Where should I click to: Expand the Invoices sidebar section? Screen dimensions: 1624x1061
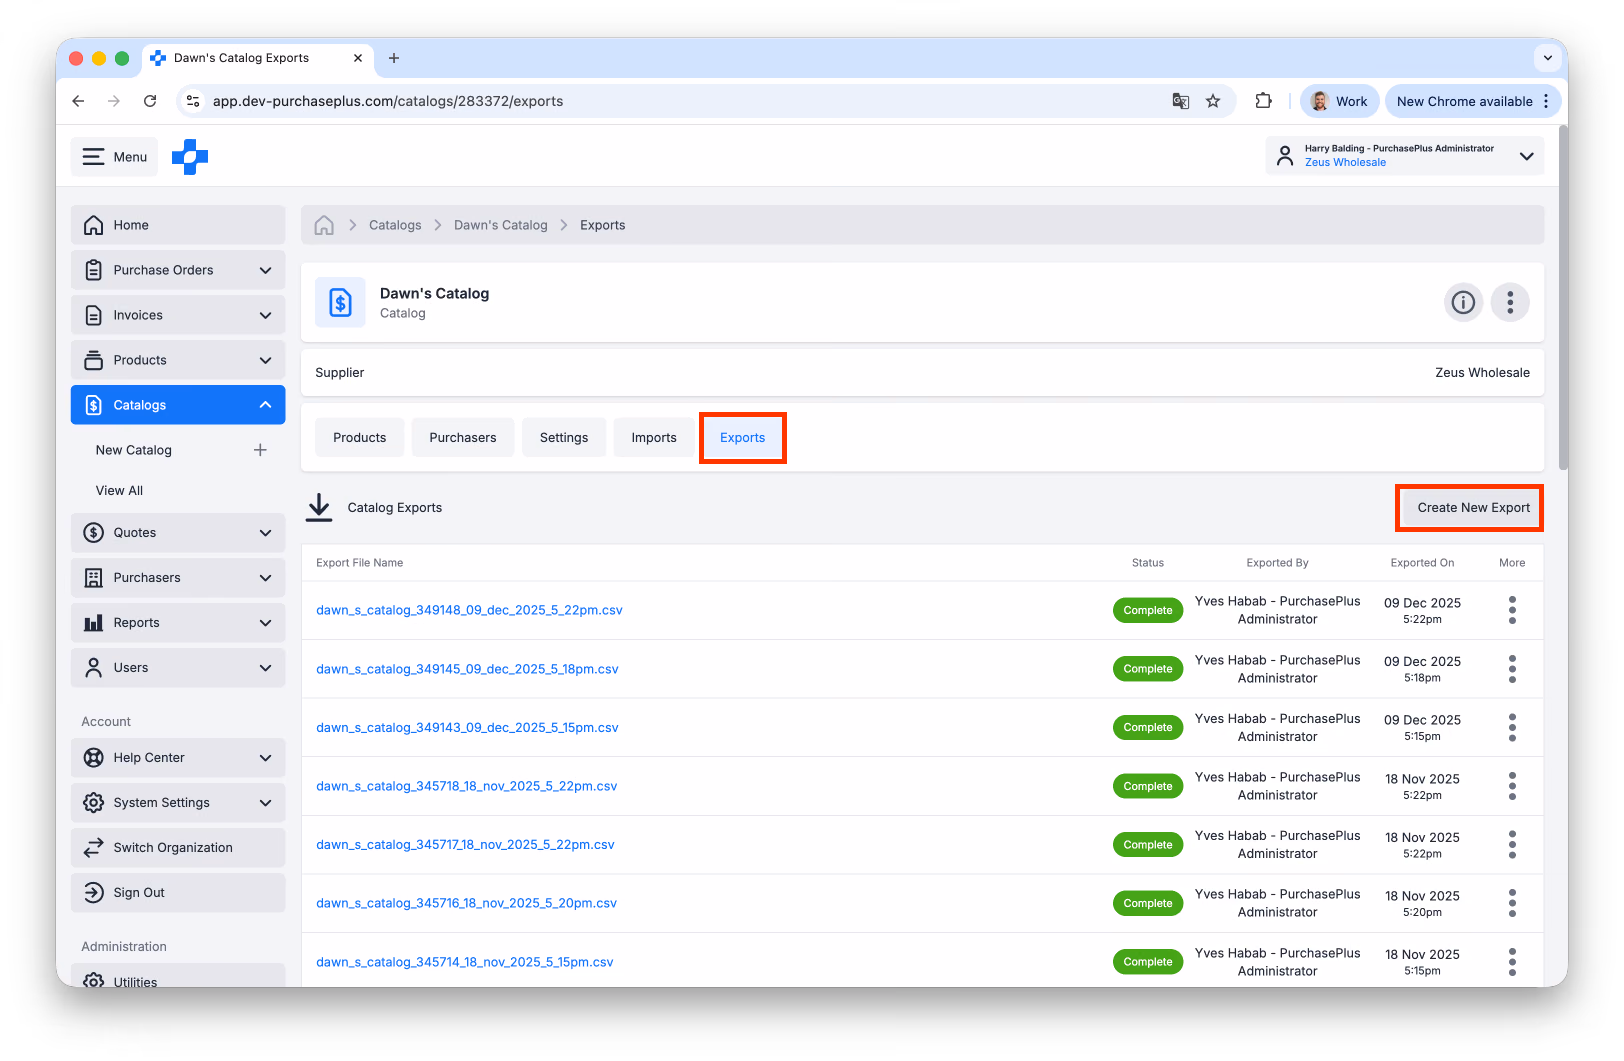(178, 315)
